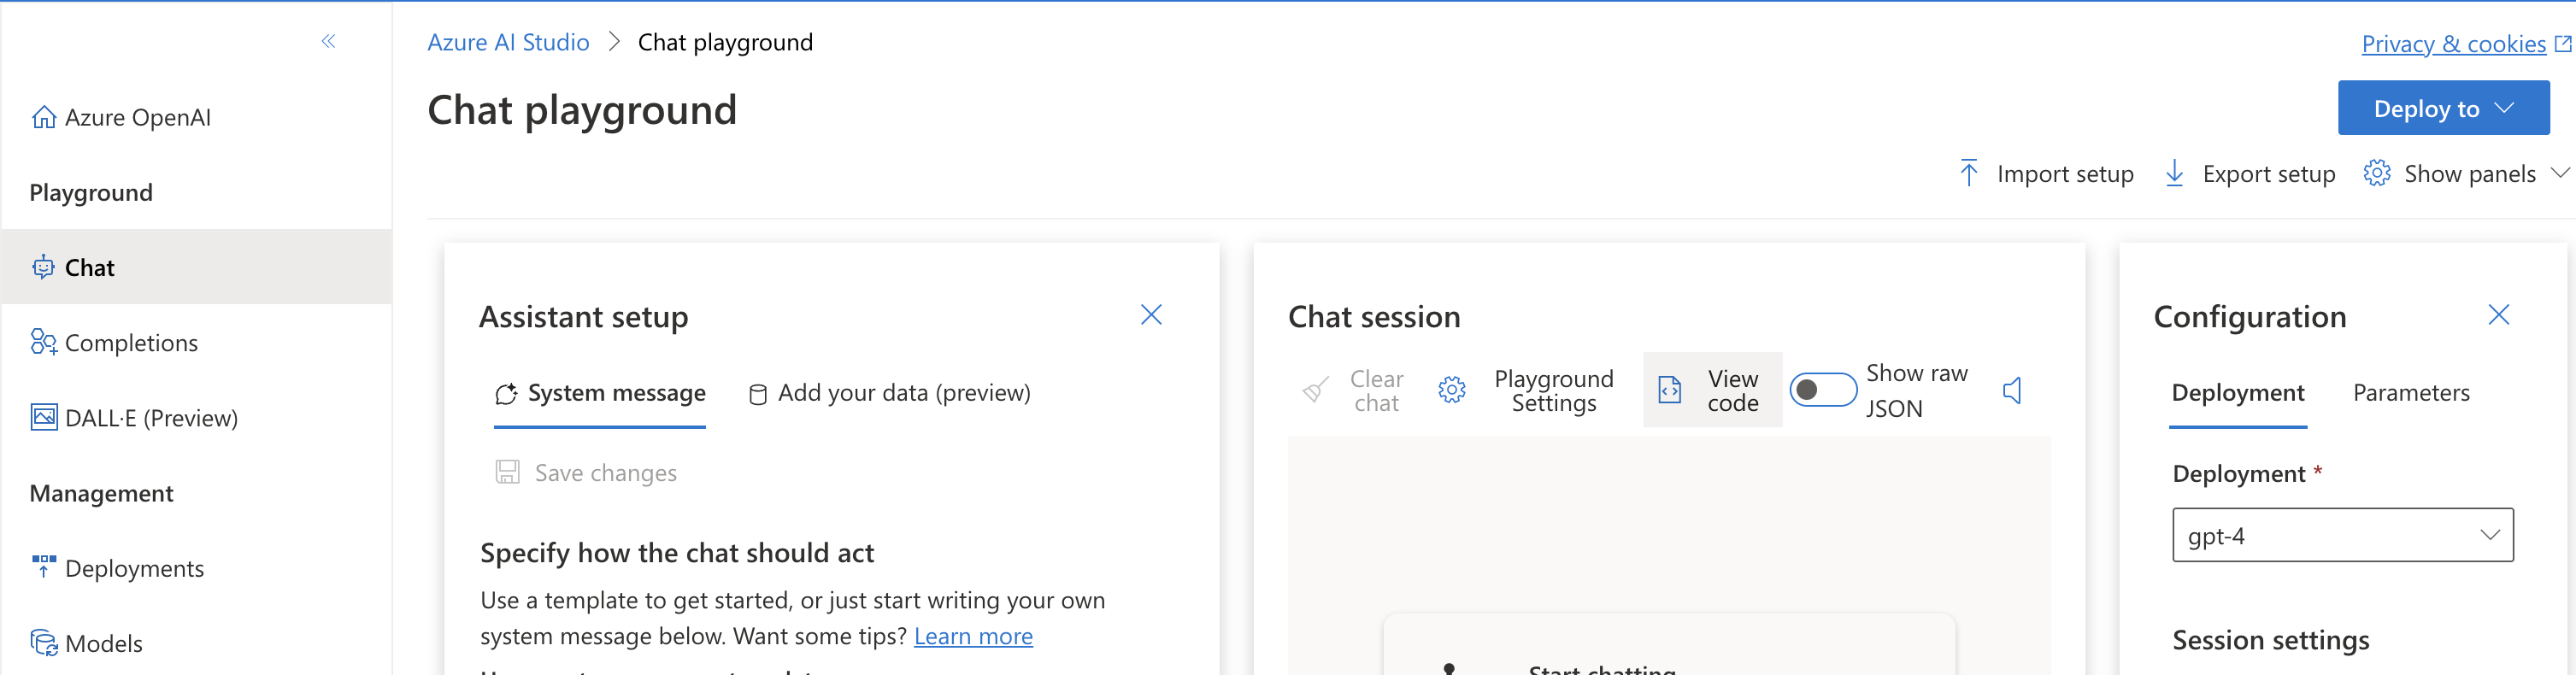This screenshot has height=675, width=2576.
Task: Open View code in Chat session
Action: (1712, 390)
